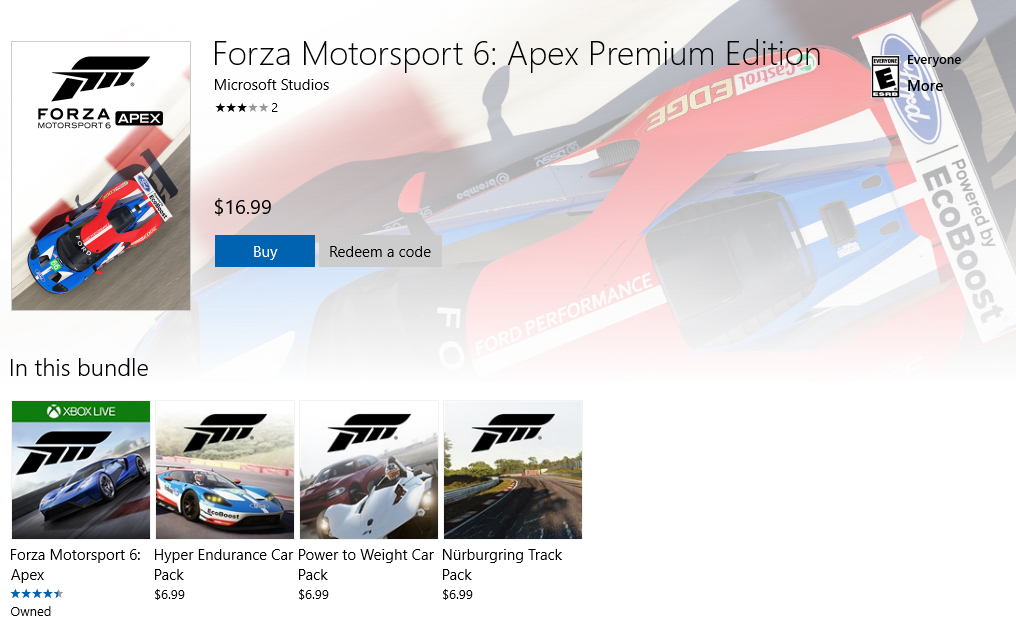Open the More rating details link
1016x626 pixels.
tap(925, 86)
